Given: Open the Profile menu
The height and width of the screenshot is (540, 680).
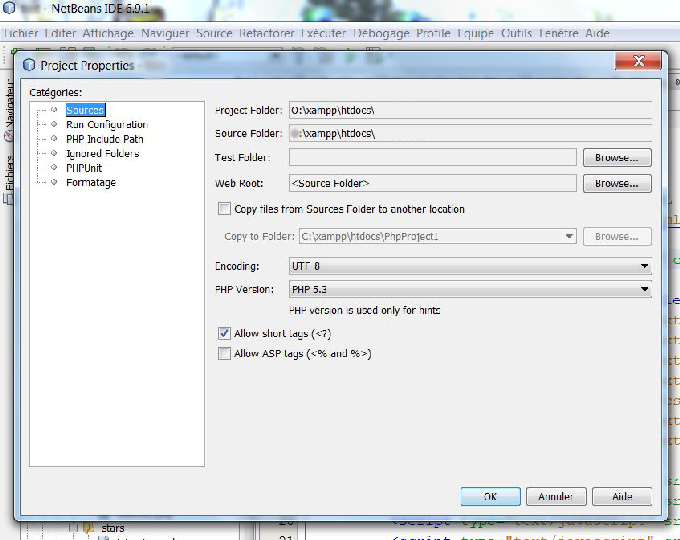Looking at the screenshot, I should click(x=433, y=33).
